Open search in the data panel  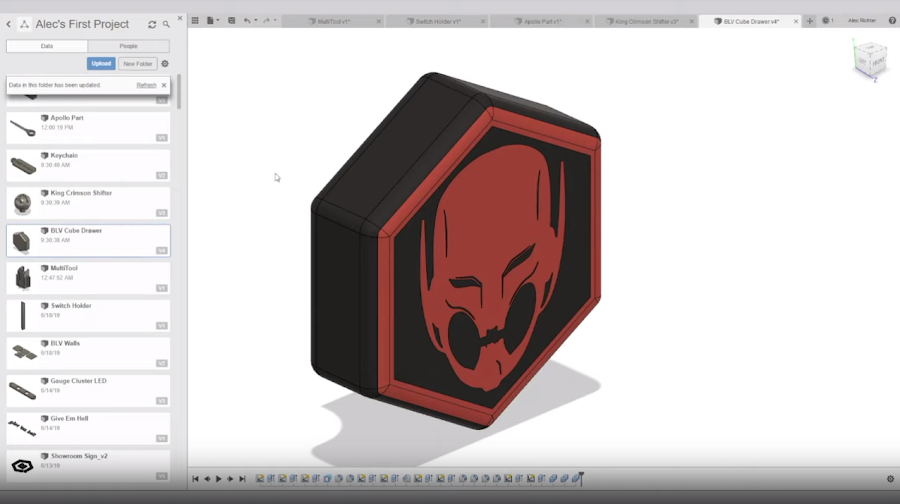(x=166, y=24)
